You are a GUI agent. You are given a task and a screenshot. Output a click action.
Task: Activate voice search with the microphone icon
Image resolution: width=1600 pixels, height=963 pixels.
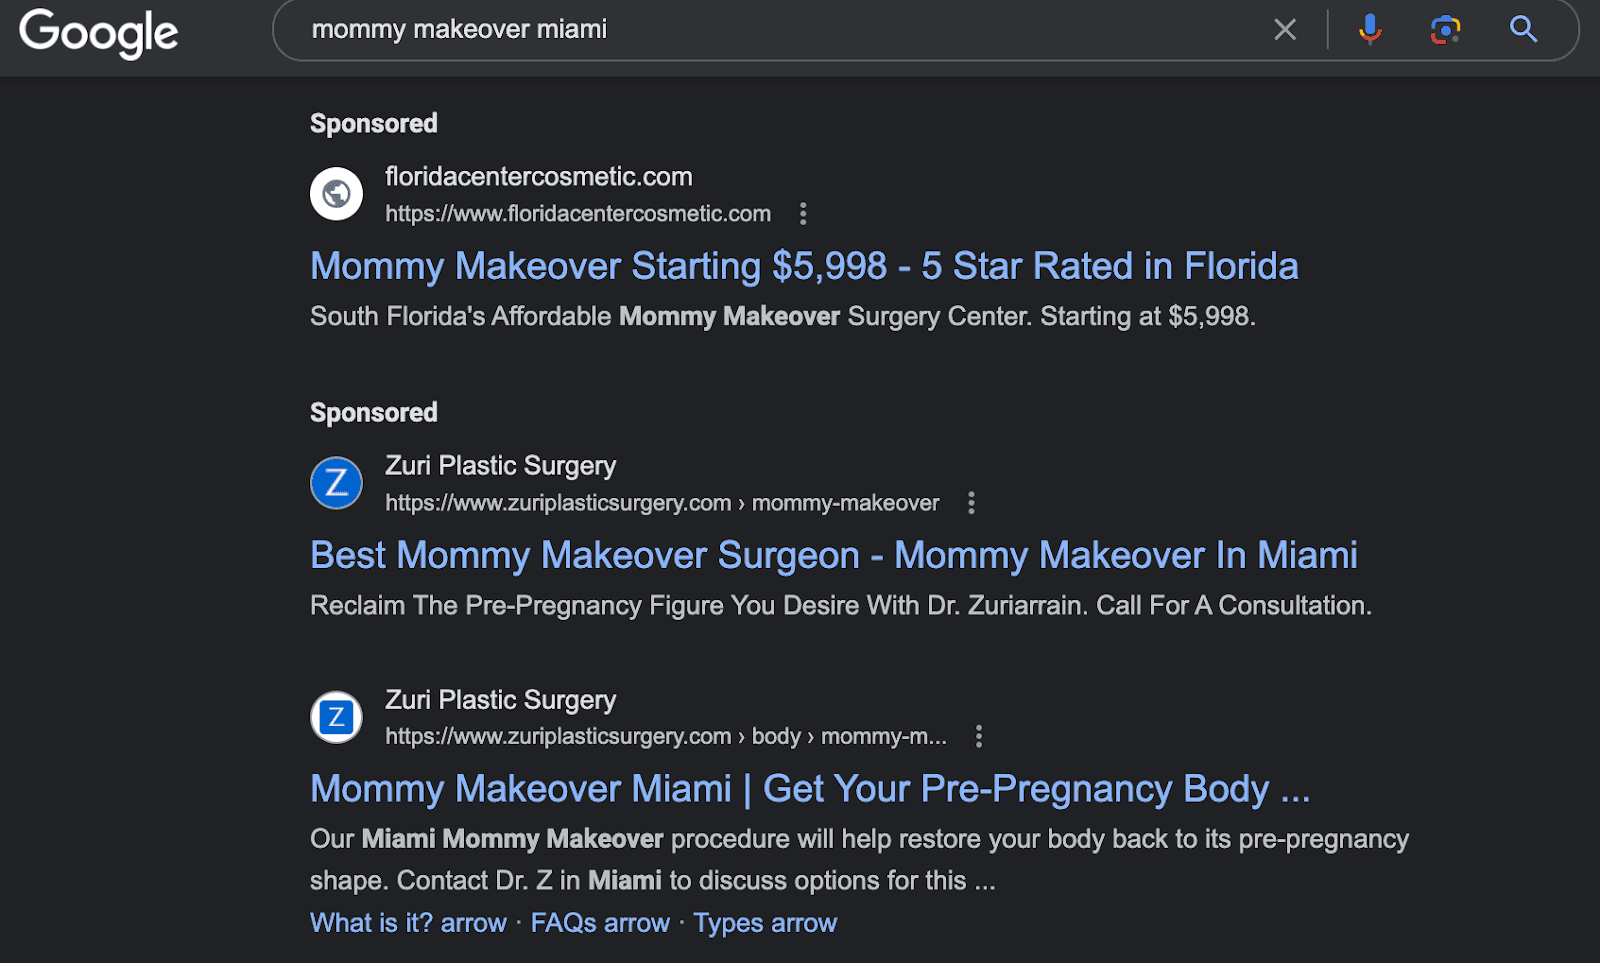(1369, 29)
